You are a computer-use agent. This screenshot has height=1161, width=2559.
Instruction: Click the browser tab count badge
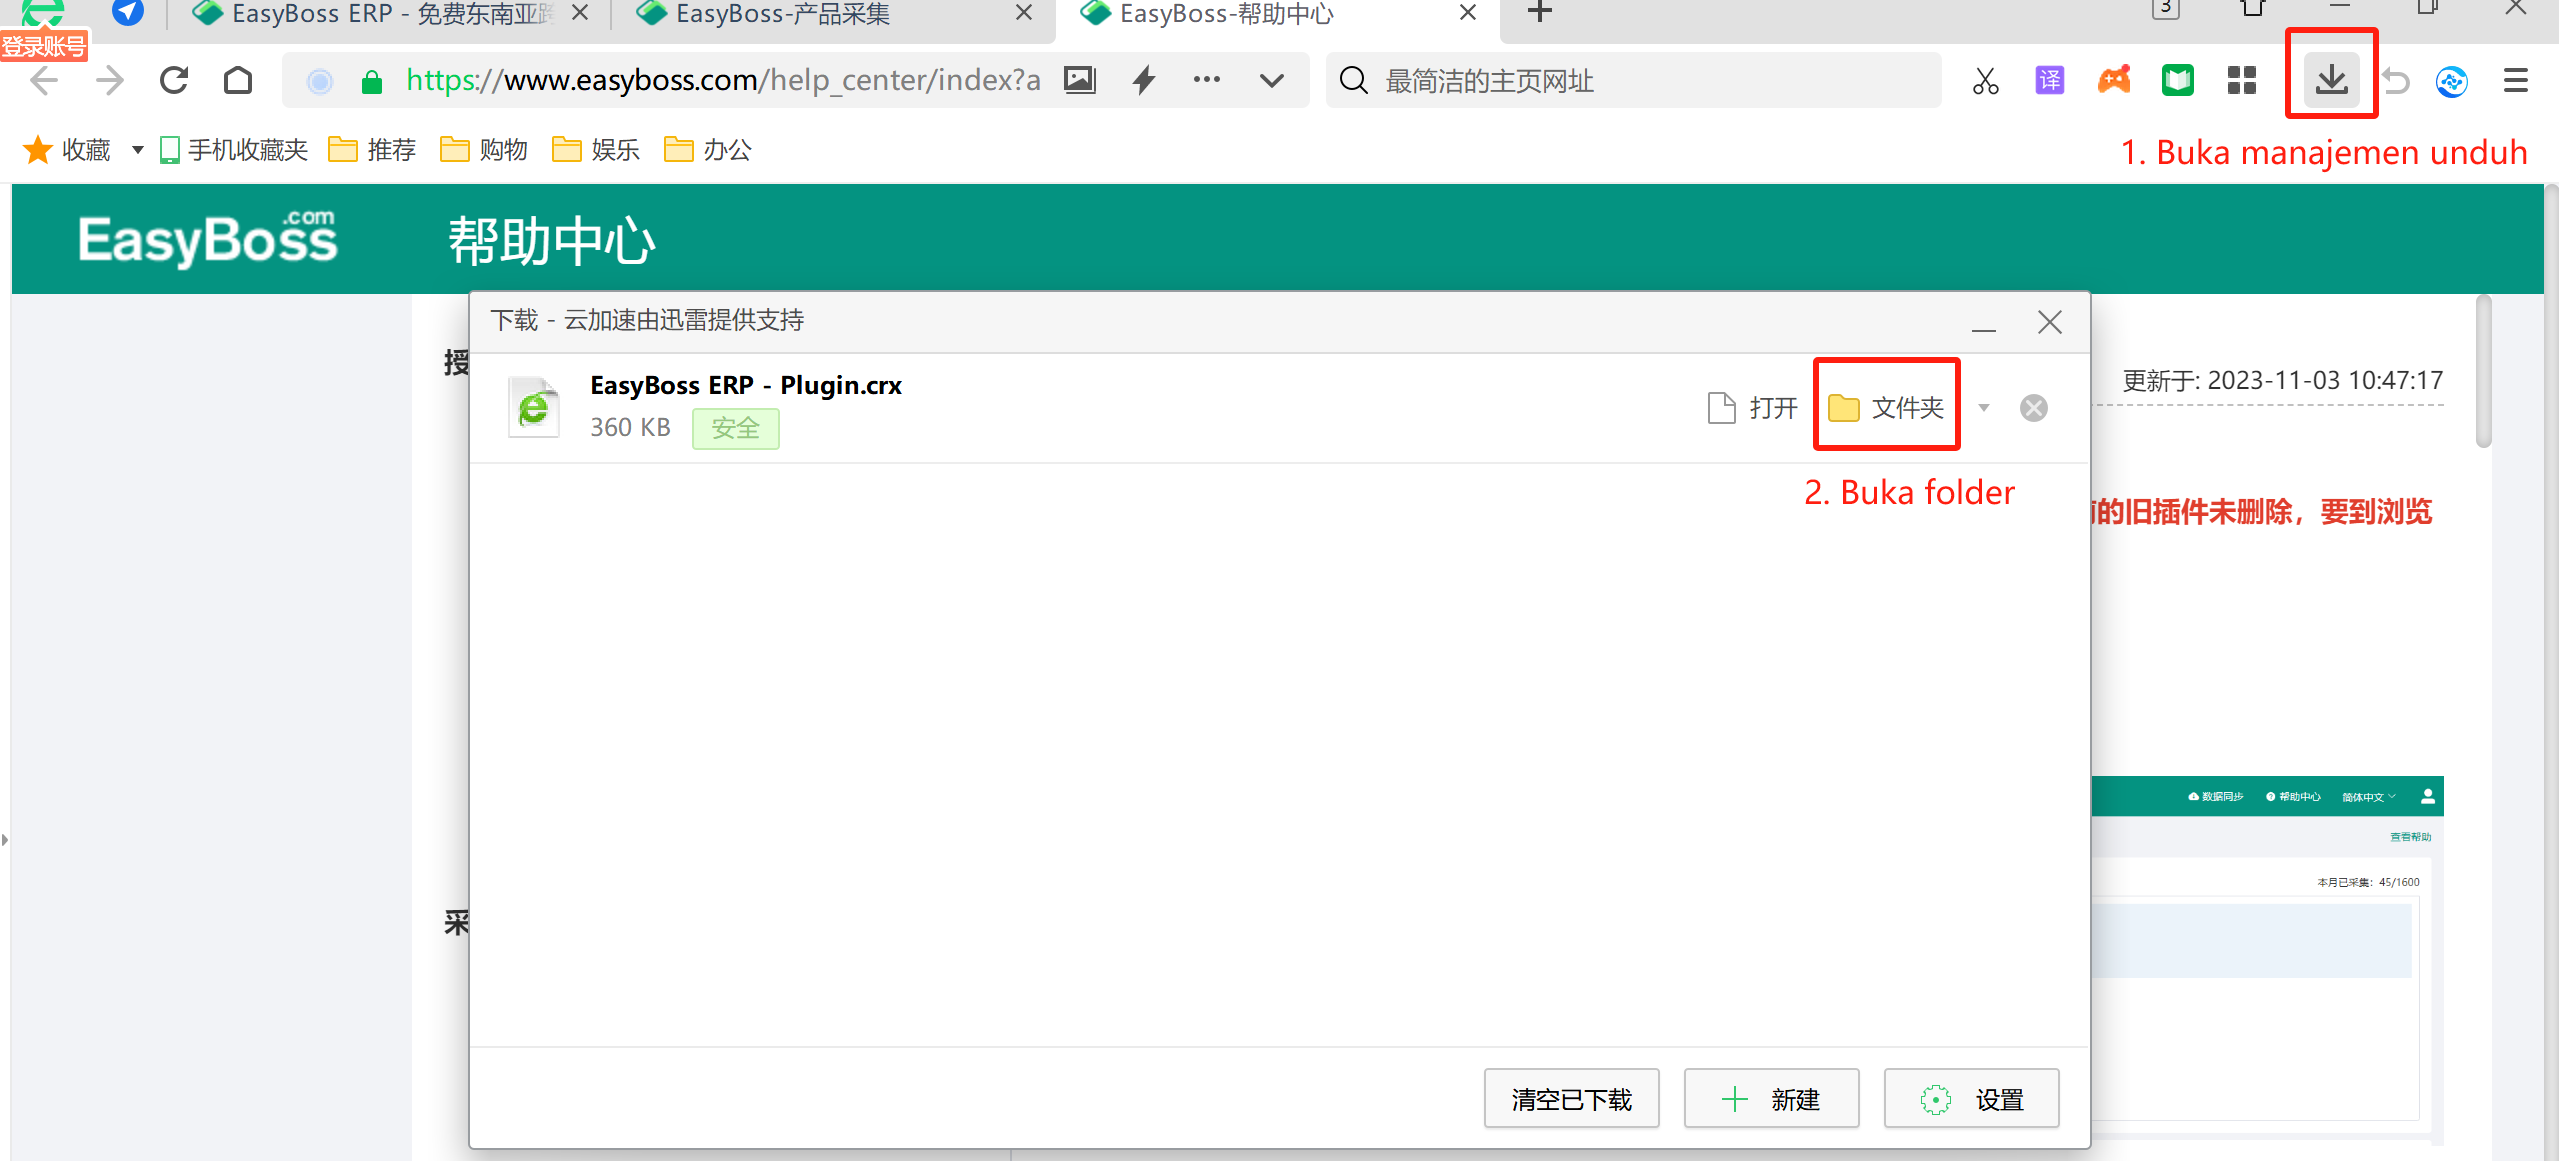(x=2166, y=9)
